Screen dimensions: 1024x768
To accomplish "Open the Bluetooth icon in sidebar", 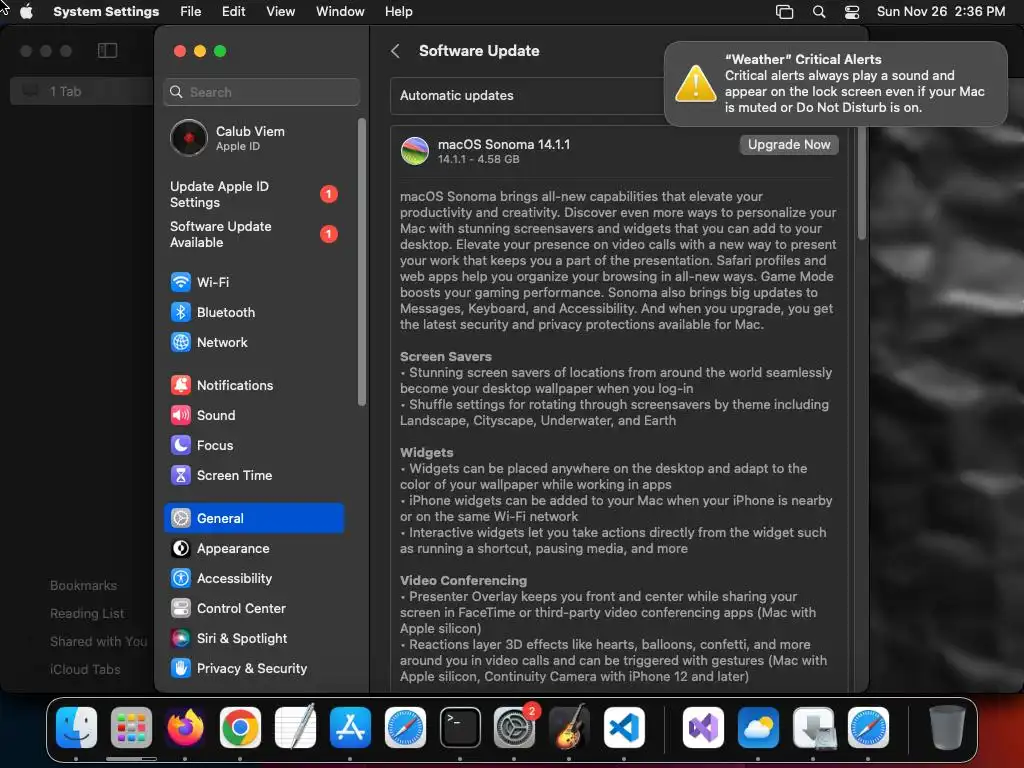I will point(181,312).
